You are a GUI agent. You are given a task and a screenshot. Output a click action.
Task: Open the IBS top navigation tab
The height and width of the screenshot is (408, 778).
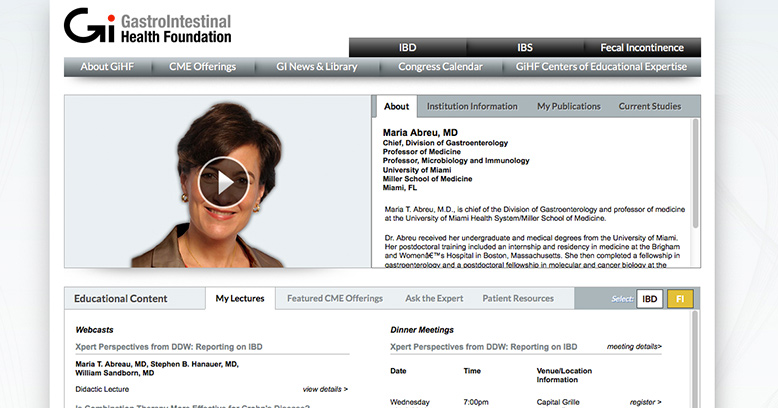point(525,48)
